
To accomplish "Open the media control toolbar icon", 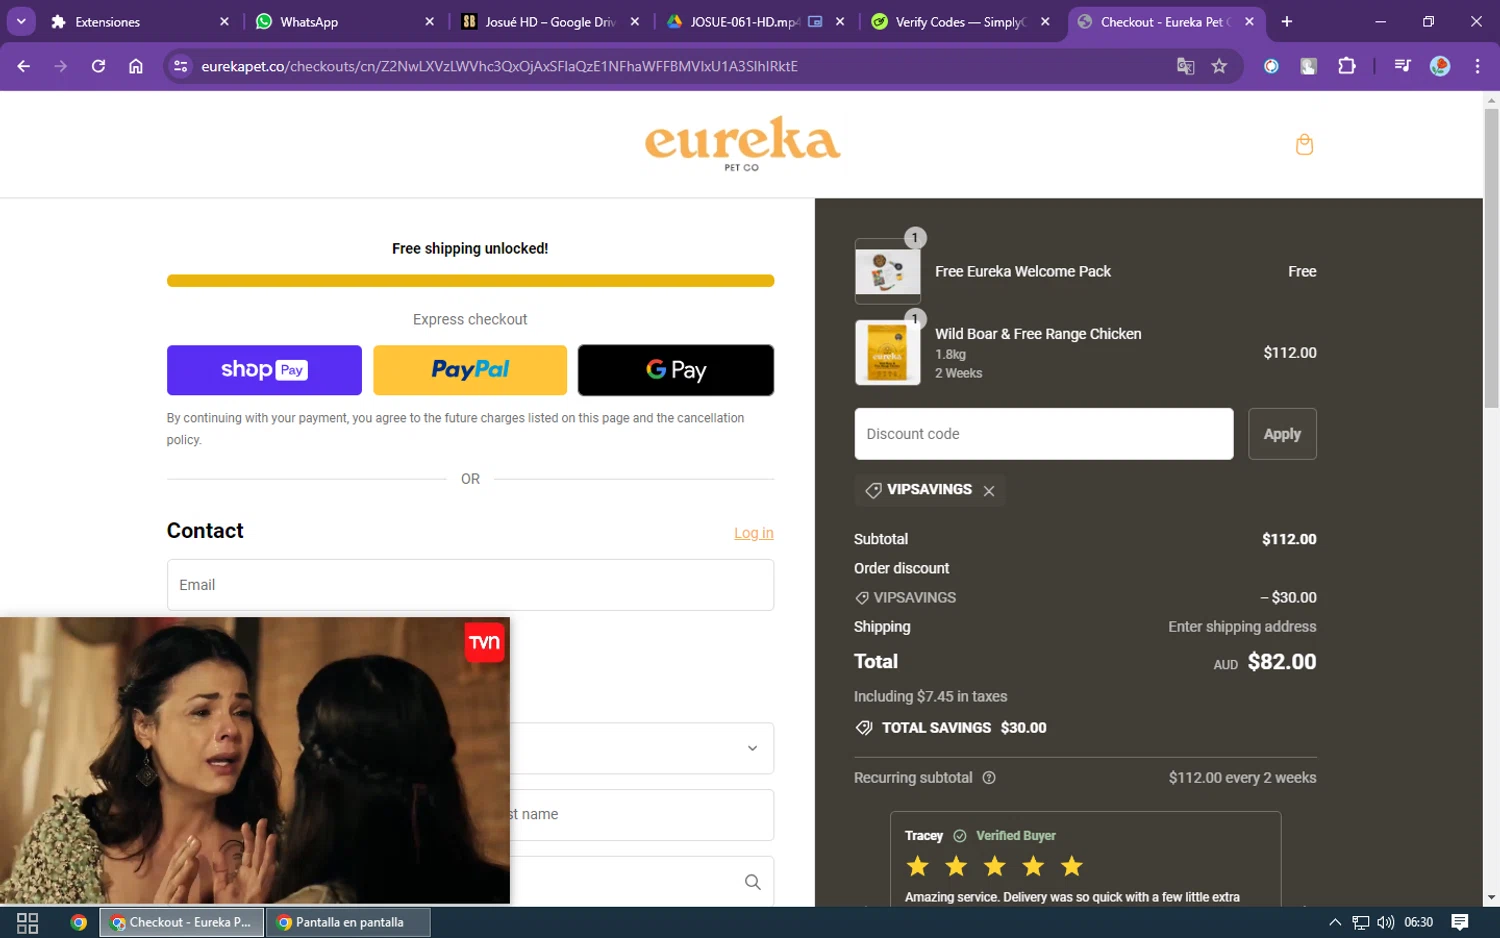I will 1402,66.
